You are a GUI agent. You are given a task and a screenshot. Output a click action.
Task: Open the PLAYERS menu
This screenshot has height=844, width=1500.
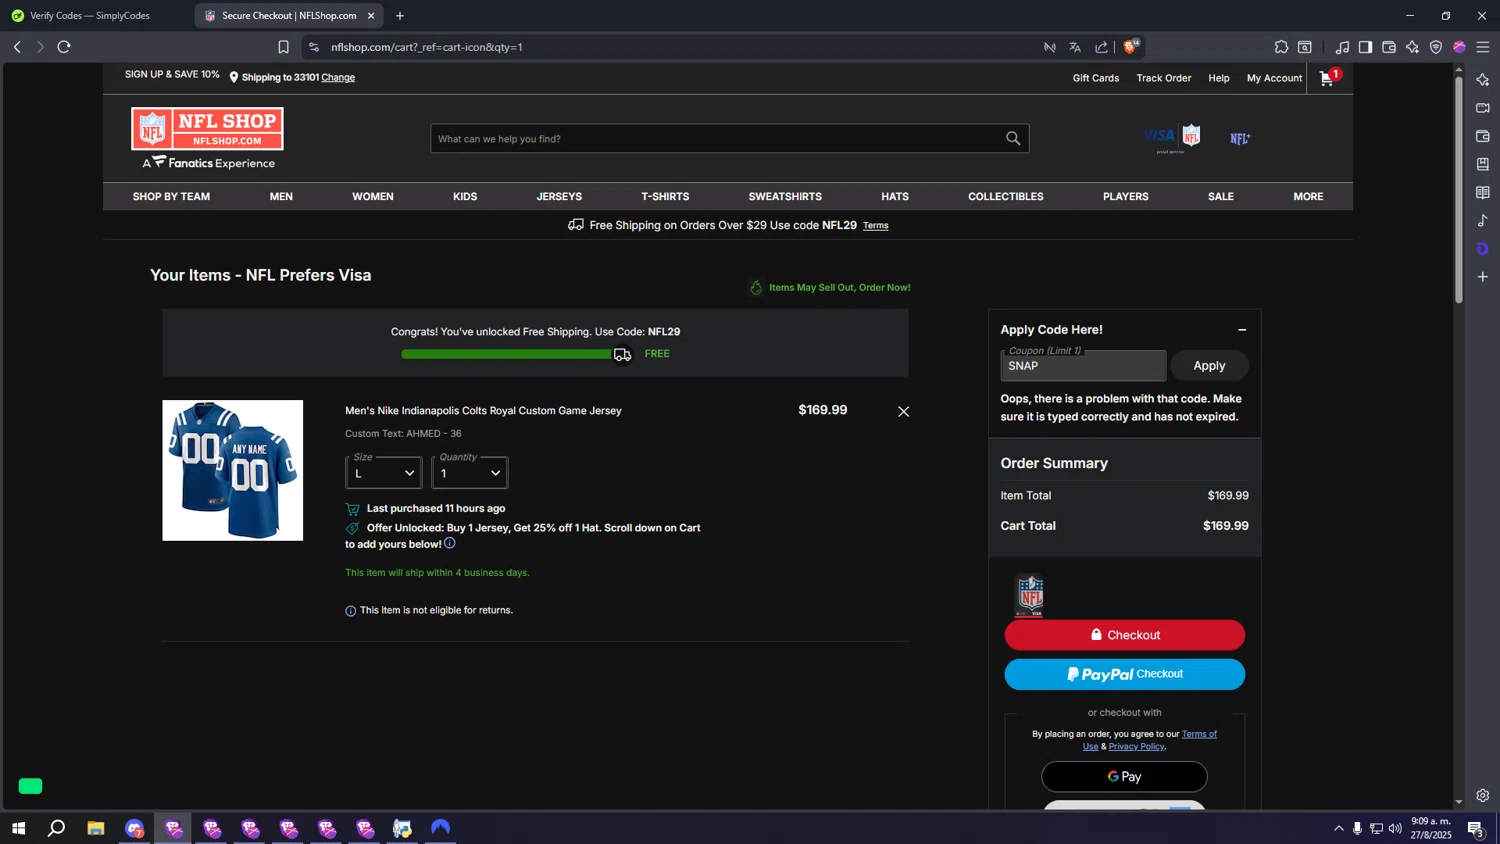pos(1126,197)
